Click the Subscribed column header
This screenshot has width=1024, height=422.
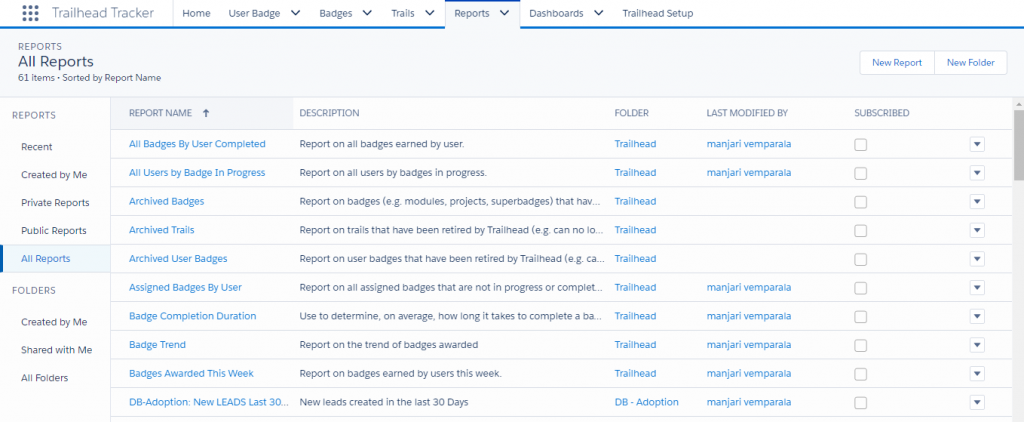882,113
